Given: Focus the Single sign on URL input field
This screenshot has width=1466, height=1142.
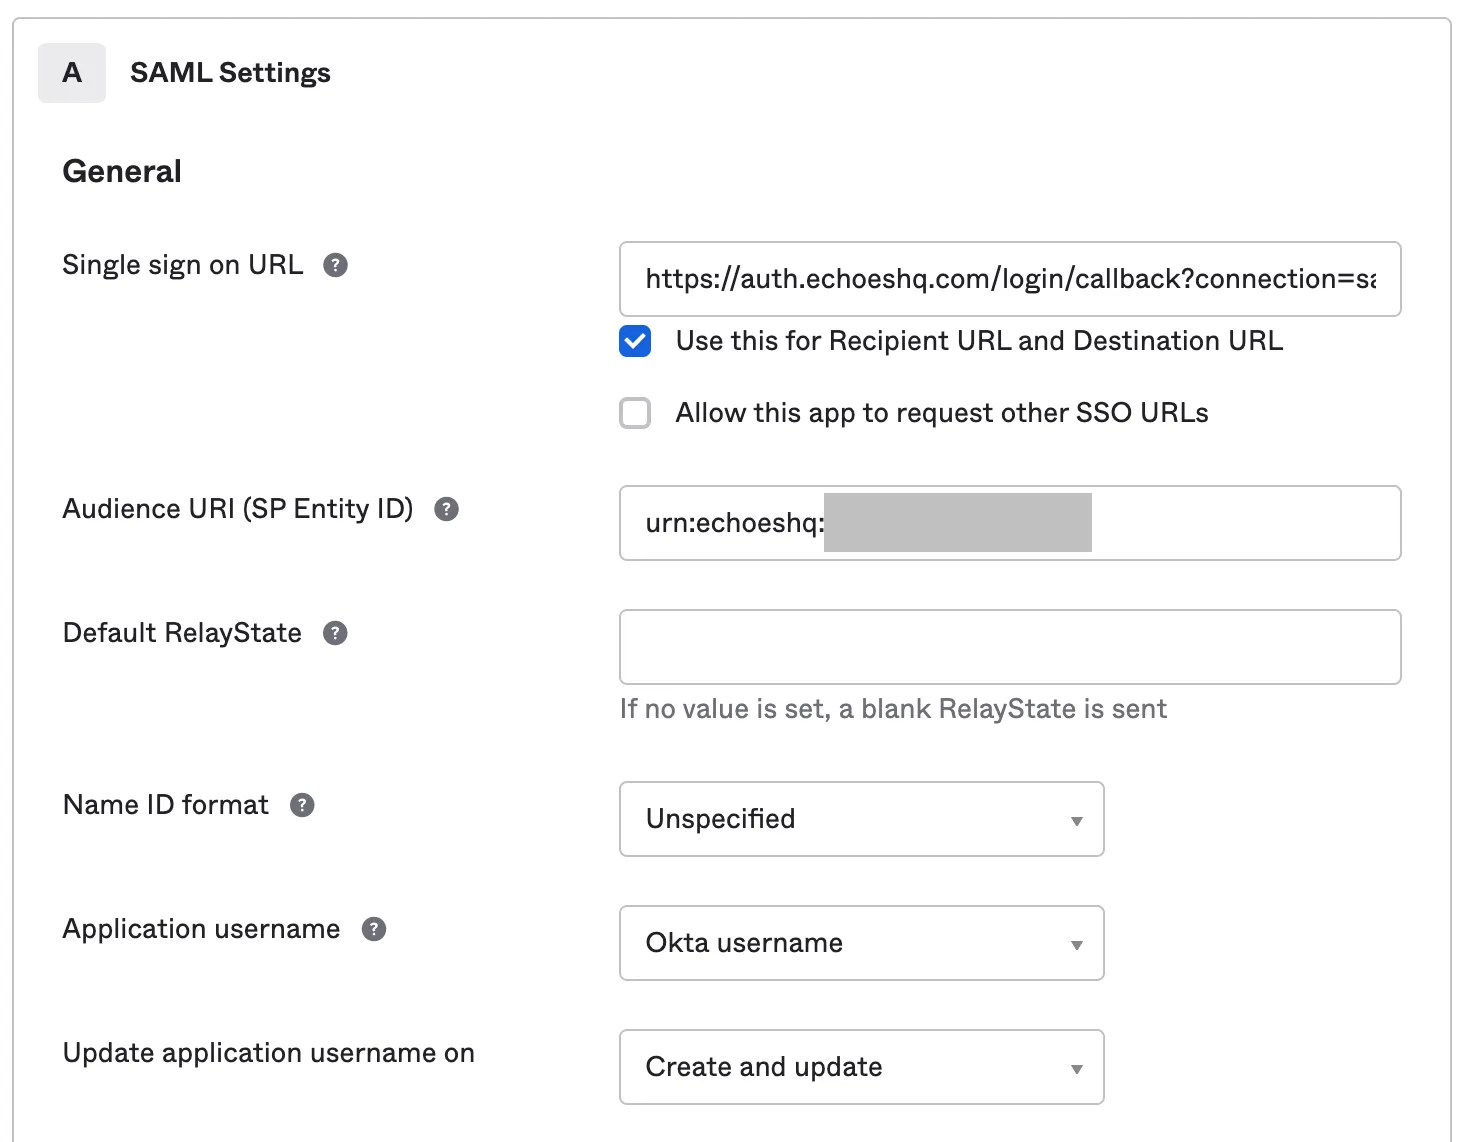Looking at the screenshot, I should click(x=1010, y=279).
